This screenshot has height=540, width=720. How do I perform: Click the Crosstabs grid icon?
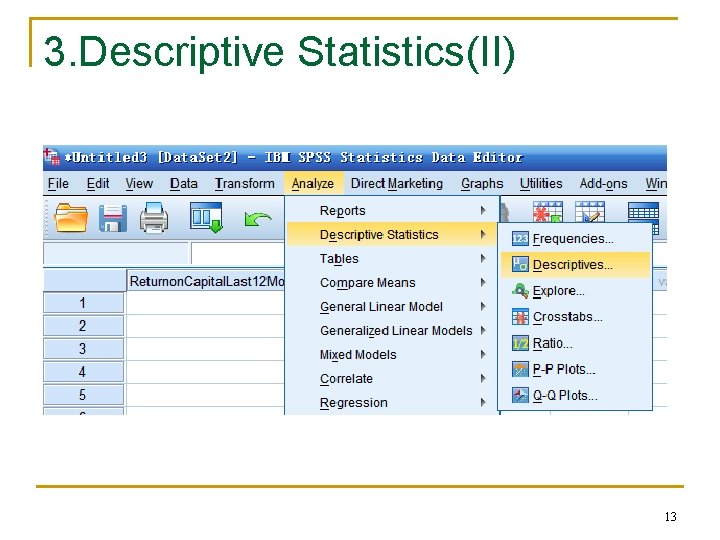point(520,317)
